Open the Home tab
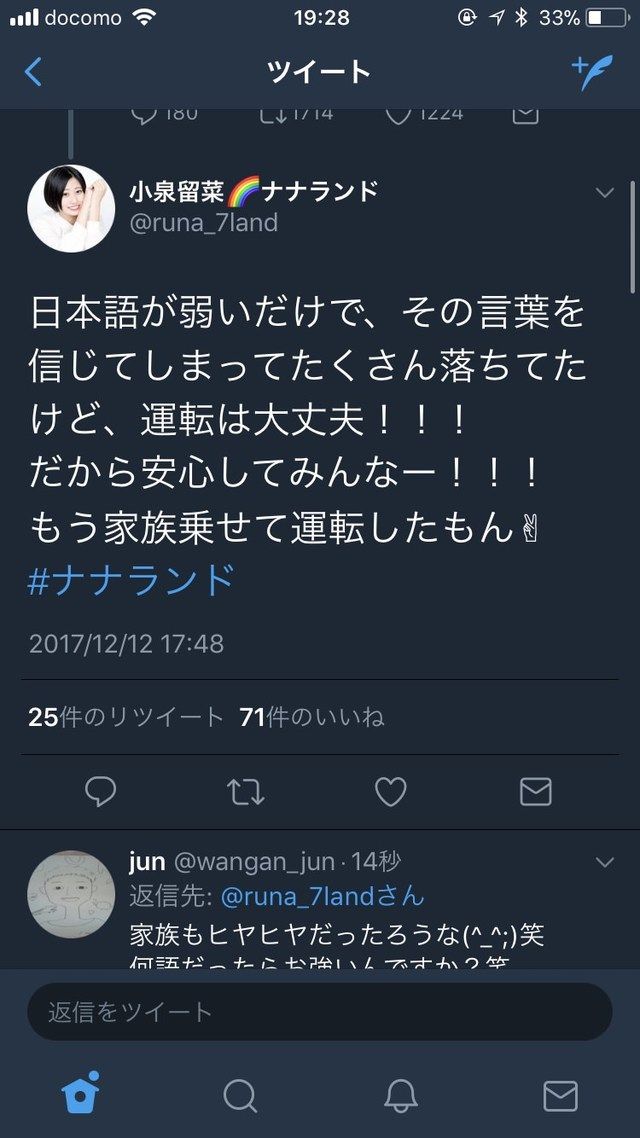 80,1093
